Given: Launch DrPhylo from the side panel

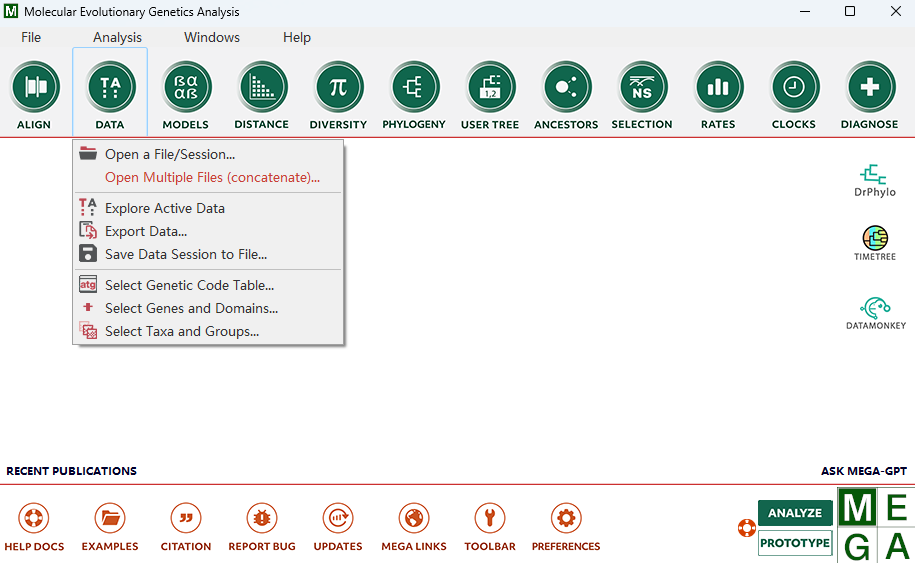Looking at the screenshot, I should pos(875,180).
